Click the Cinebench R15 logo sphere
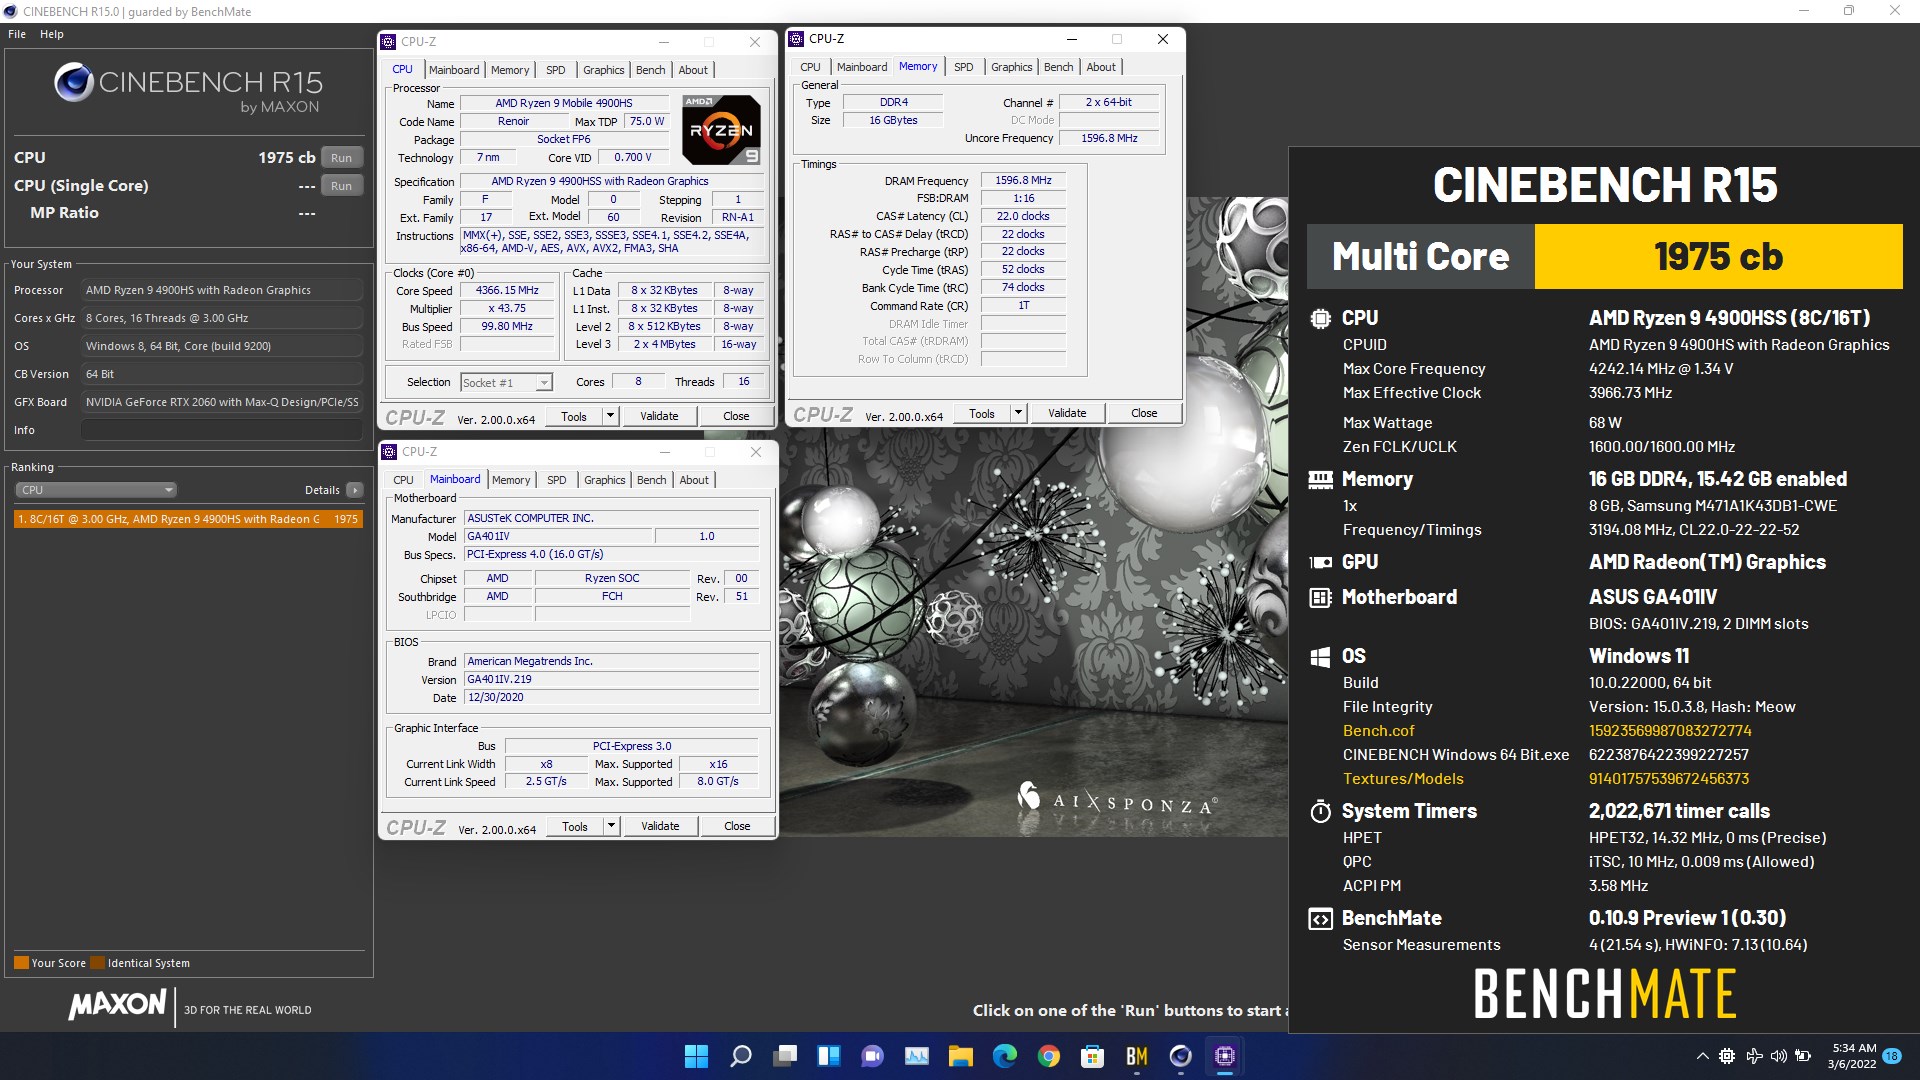This screenshot has width=1920, height=1080. tap(74, 82)
